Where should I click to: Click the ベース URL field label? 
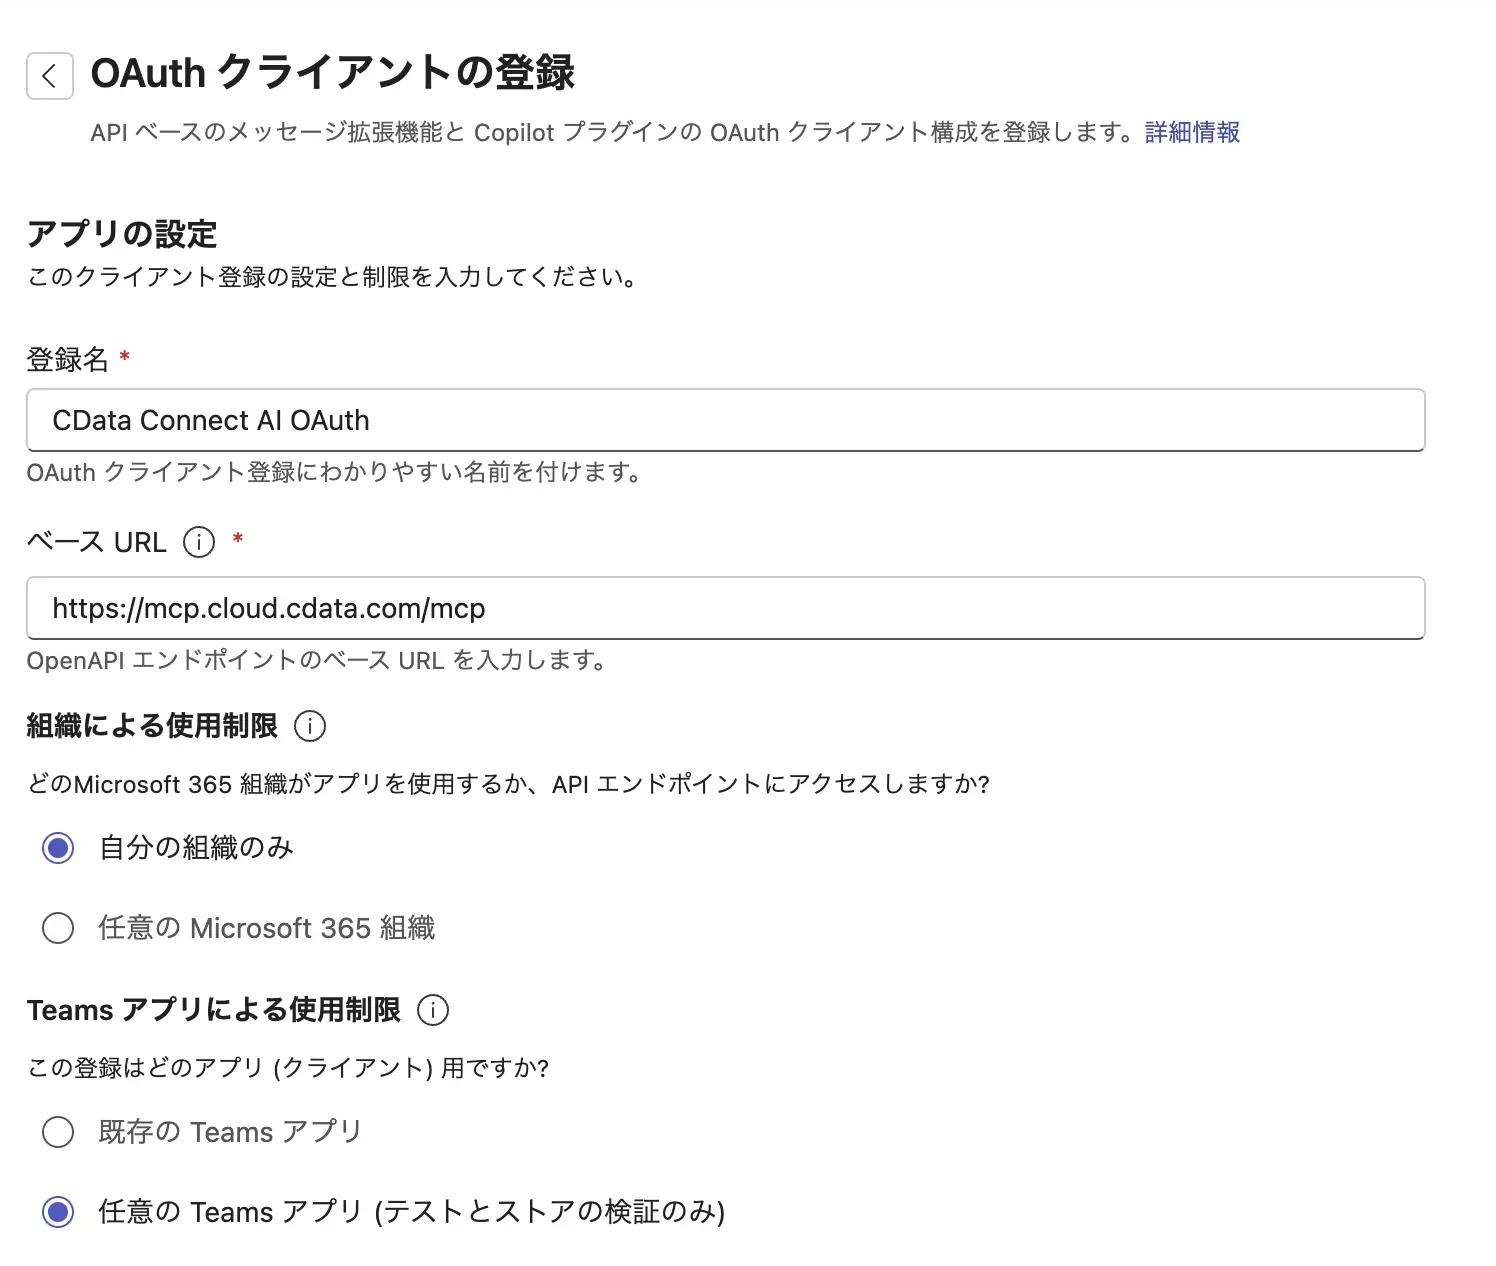coord(97,542)
